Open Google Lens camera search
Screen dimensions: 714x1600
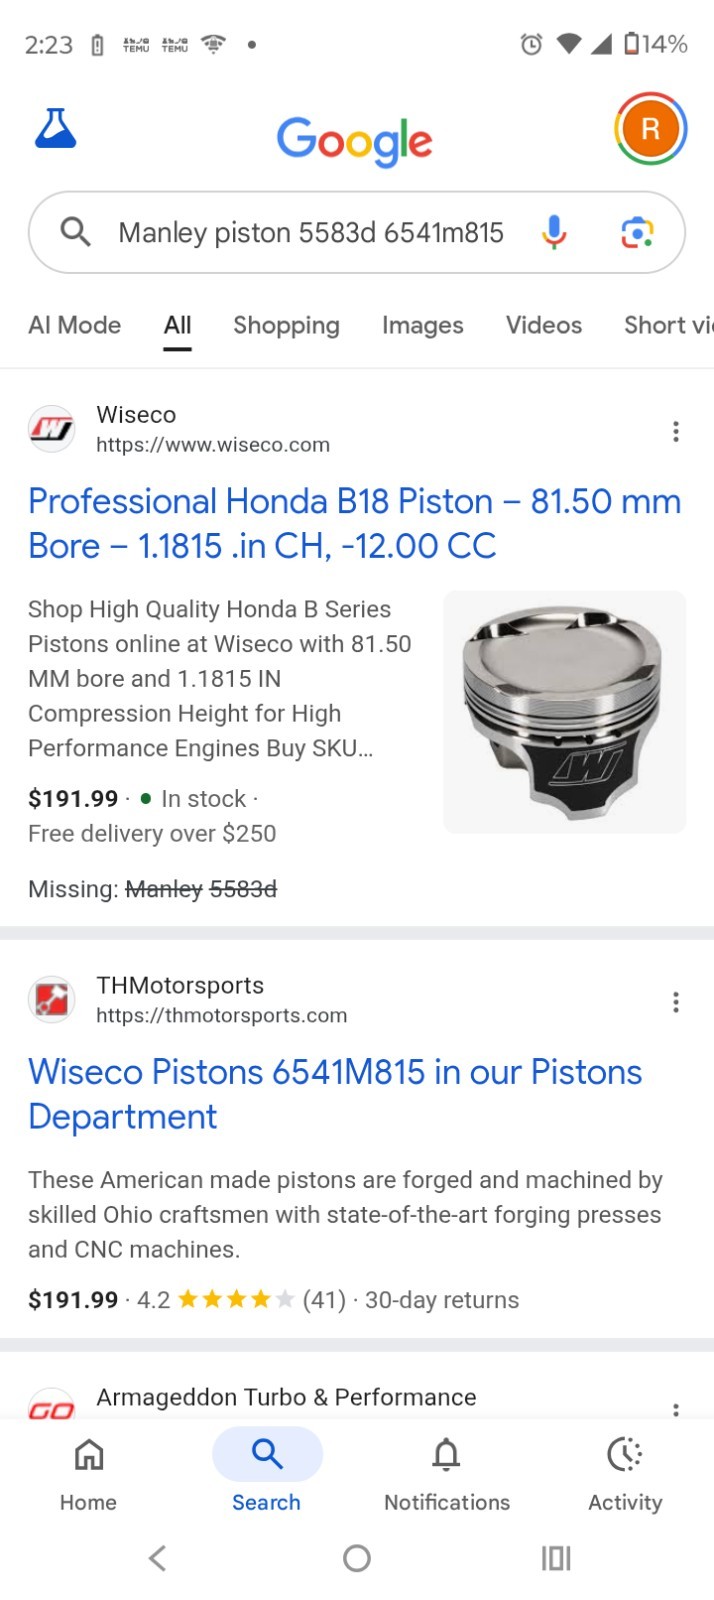(x=637, y=232)
